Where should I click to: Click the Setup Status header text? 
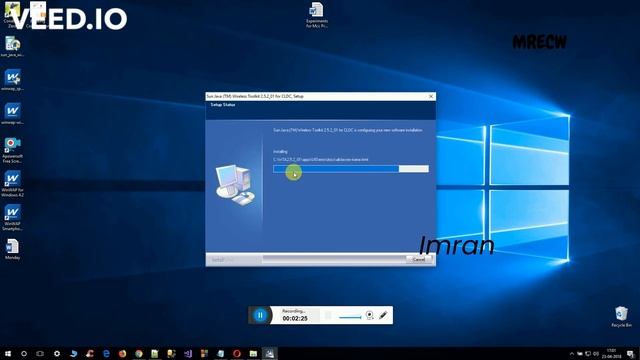(223, 105)
